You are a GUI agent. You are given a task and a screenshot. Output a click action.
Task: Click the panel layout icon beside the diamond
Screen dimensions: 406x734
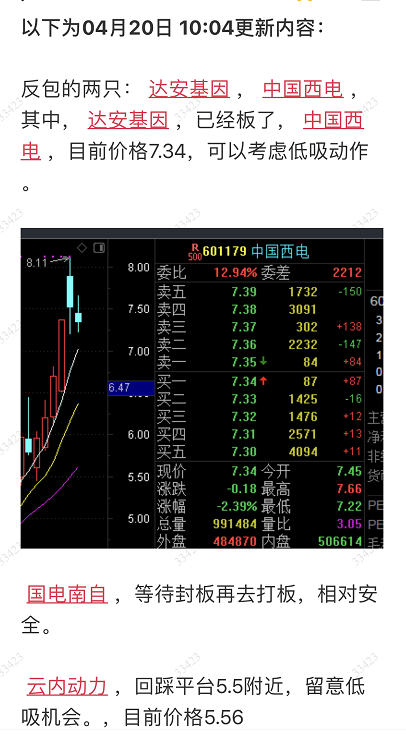click(99, 248)
